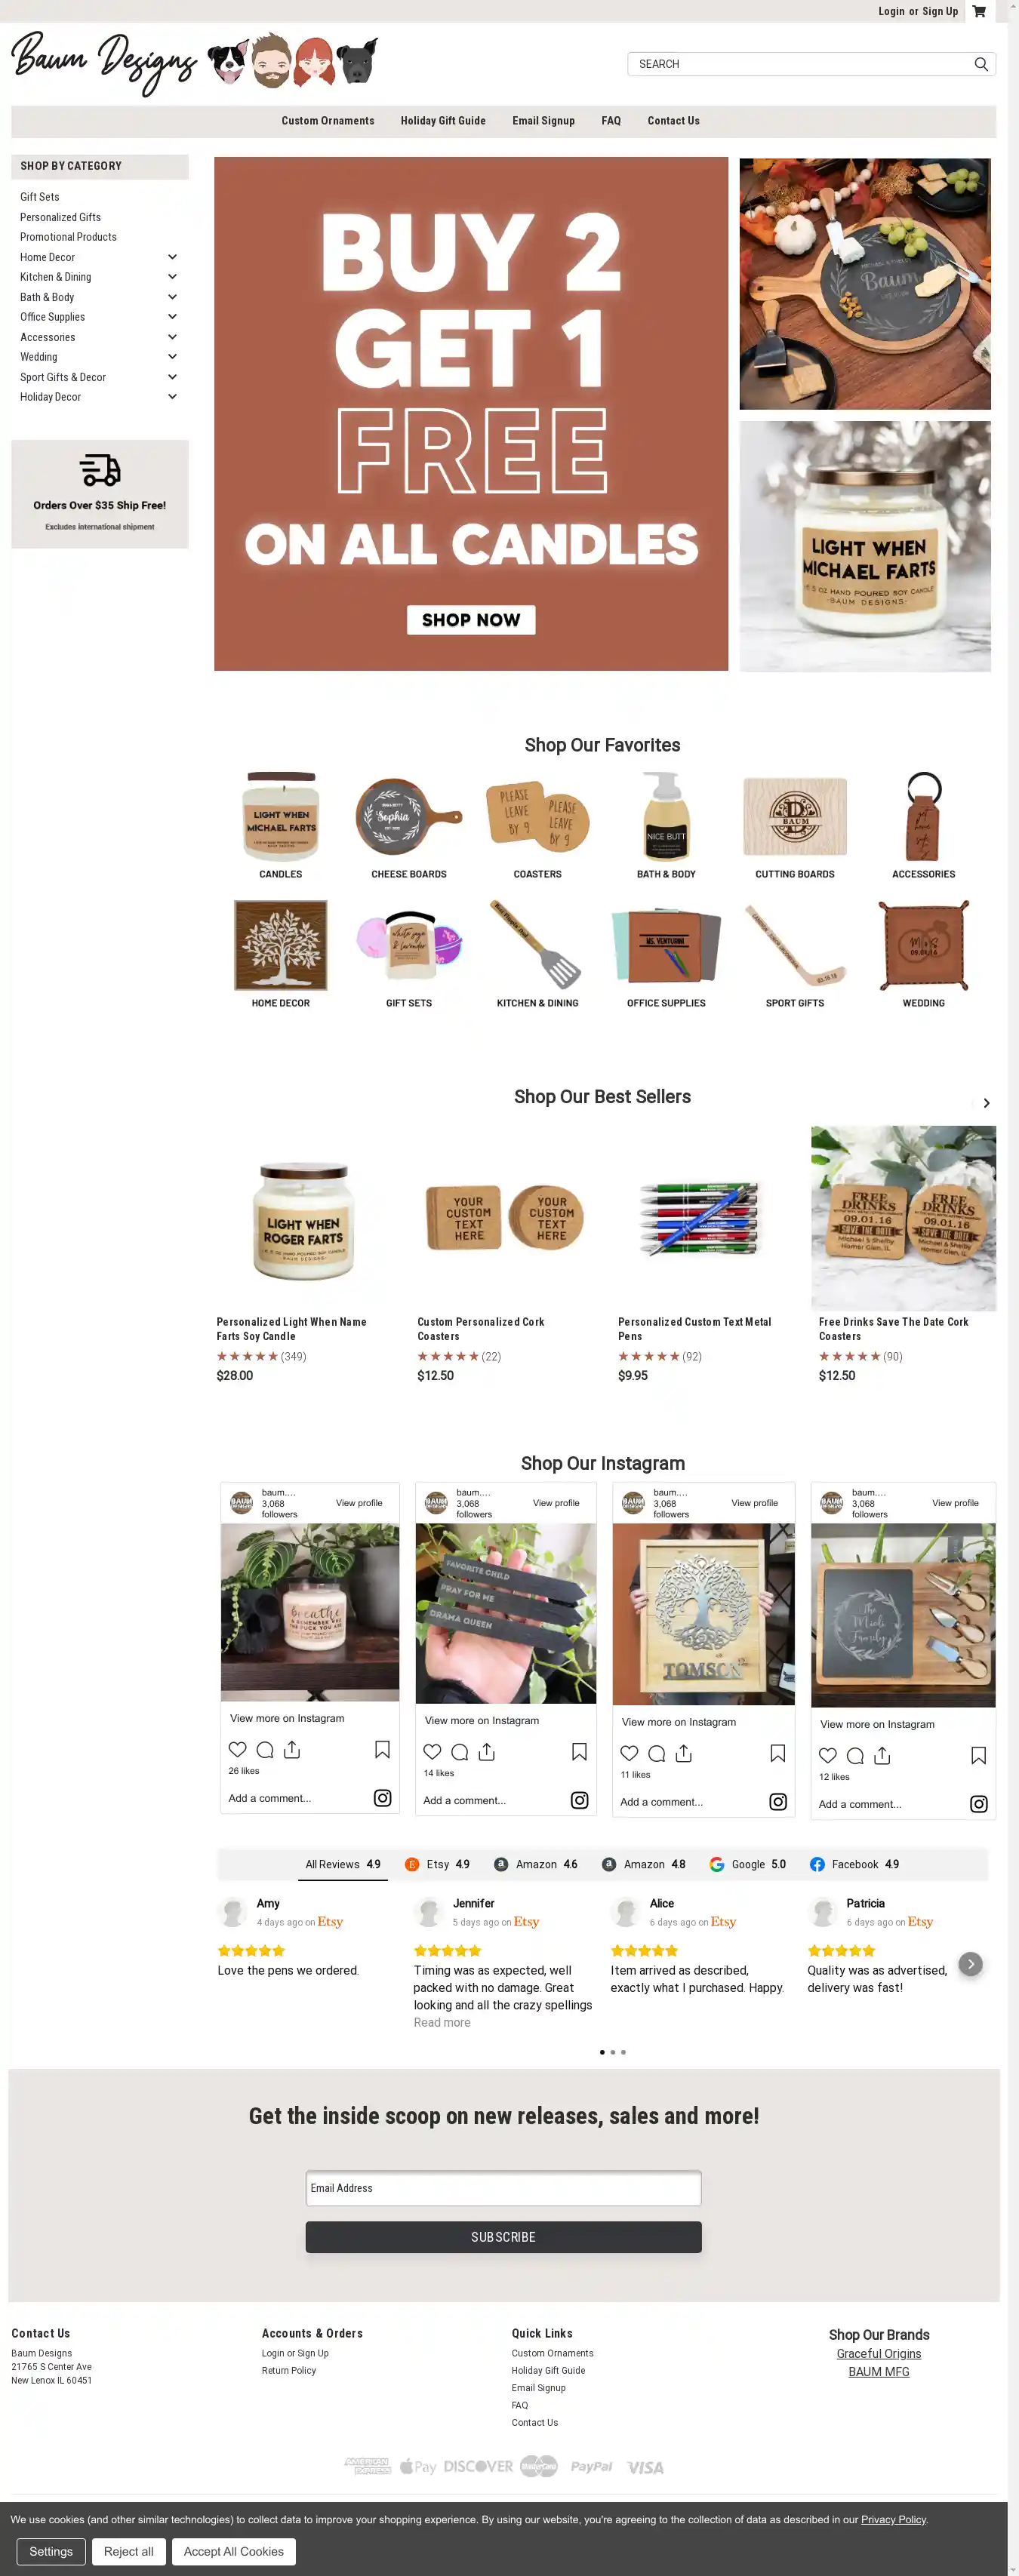Image resolution: width=1019 pixels, height=2576 pixels.
Task: Share the second Instagram post
Action: [x=487, y=1751]
